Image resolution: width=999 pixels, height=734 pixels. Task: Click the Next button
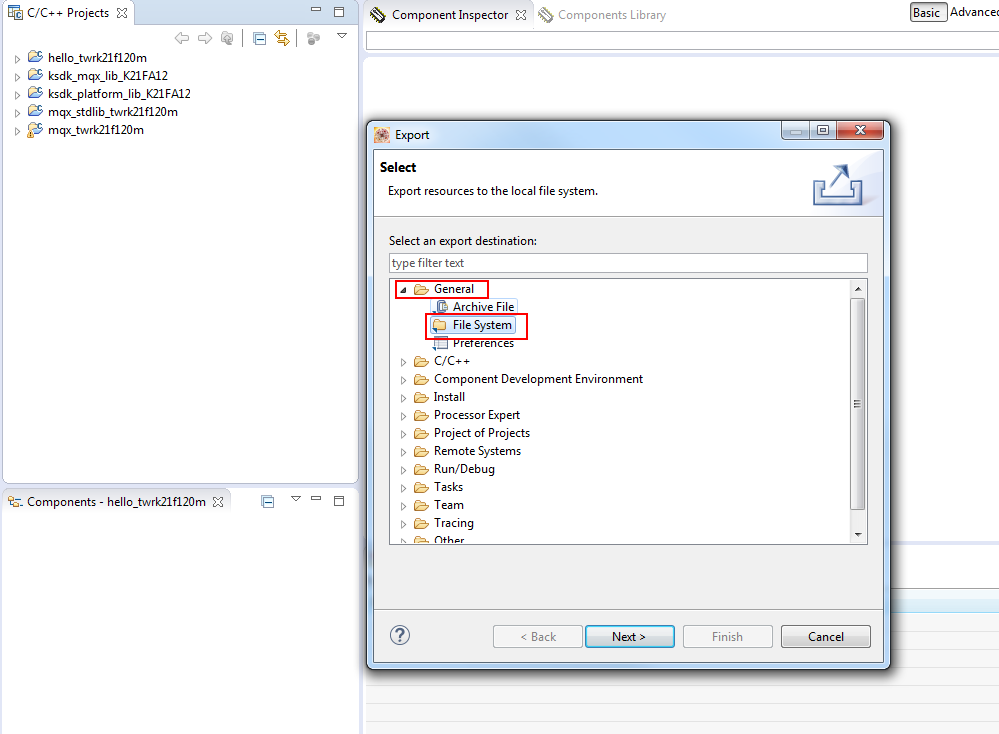629,637
